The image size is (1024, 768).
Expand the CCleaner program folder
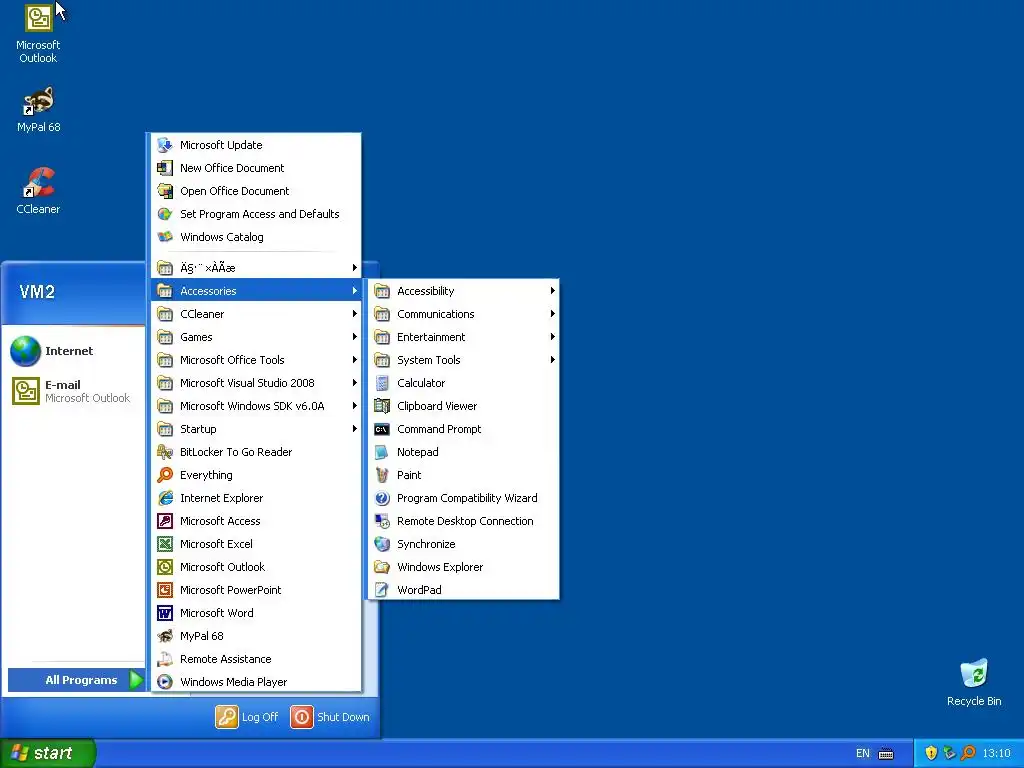(256, 314)
